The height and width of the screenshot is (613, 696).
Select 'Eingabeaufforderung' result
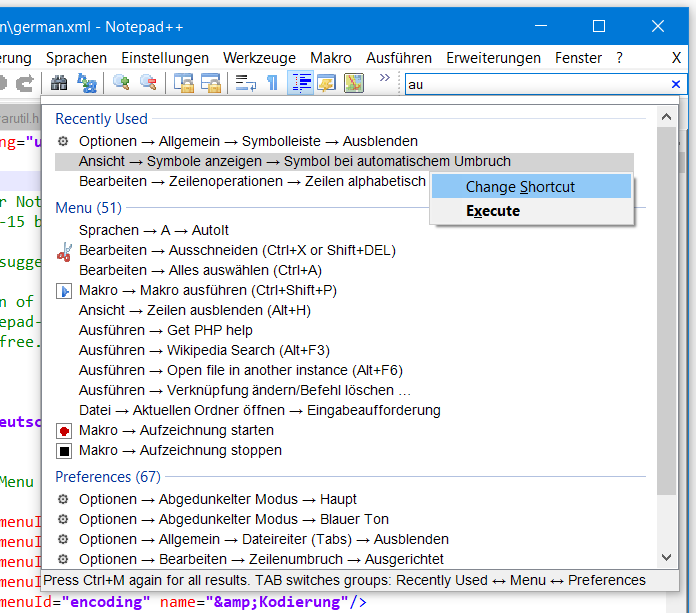tap(260, 410)
